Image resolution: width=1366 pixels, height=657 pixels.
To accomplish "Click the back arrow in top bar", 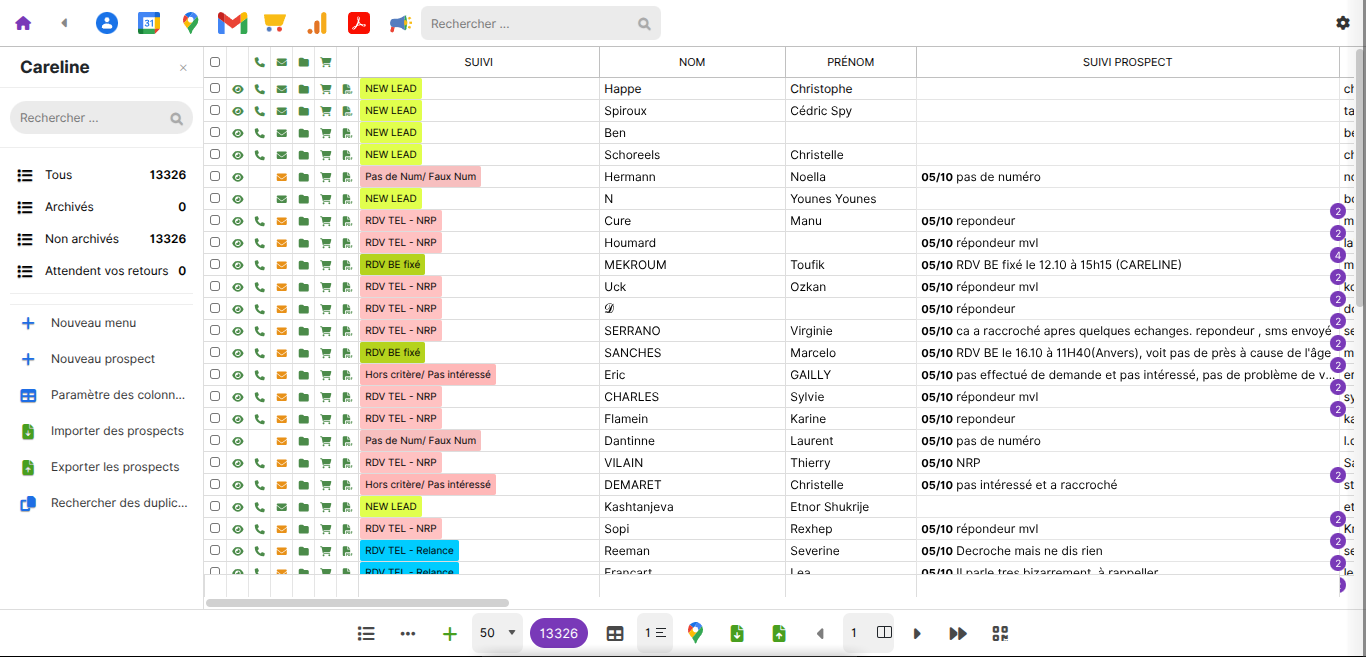I will point(64,23).
